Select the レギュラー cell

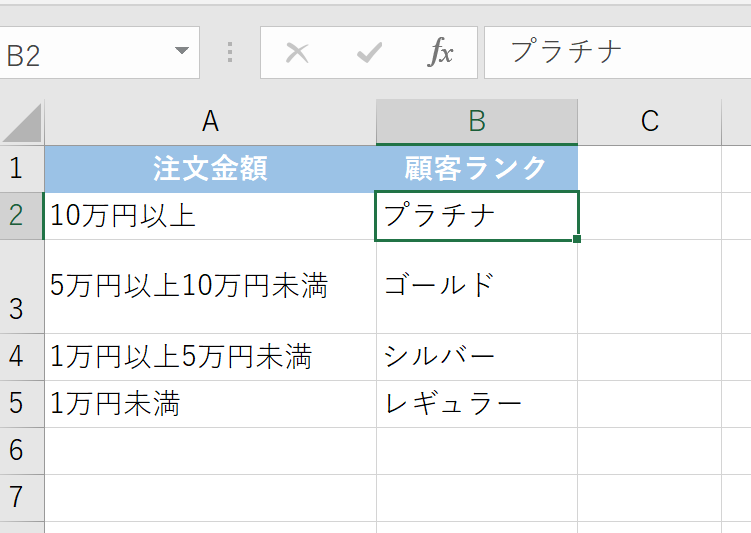(x=477, y=404)
